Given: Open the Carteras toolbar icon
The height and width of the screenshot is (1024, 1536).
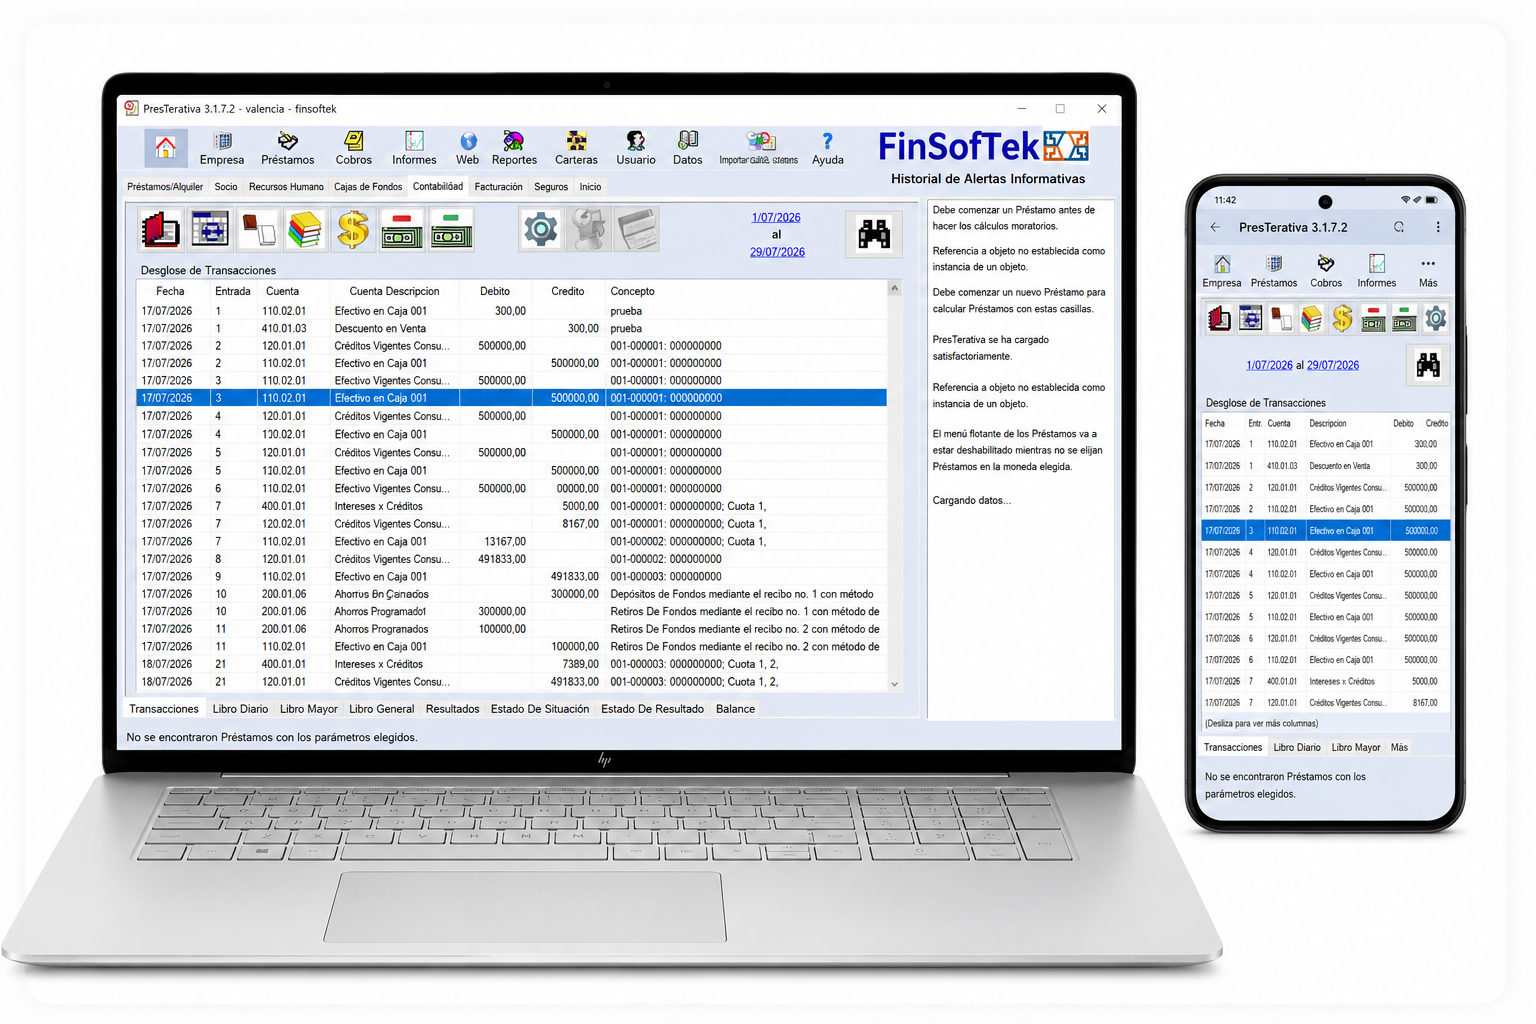Looking at the screenshot, I should coord(576,148).
